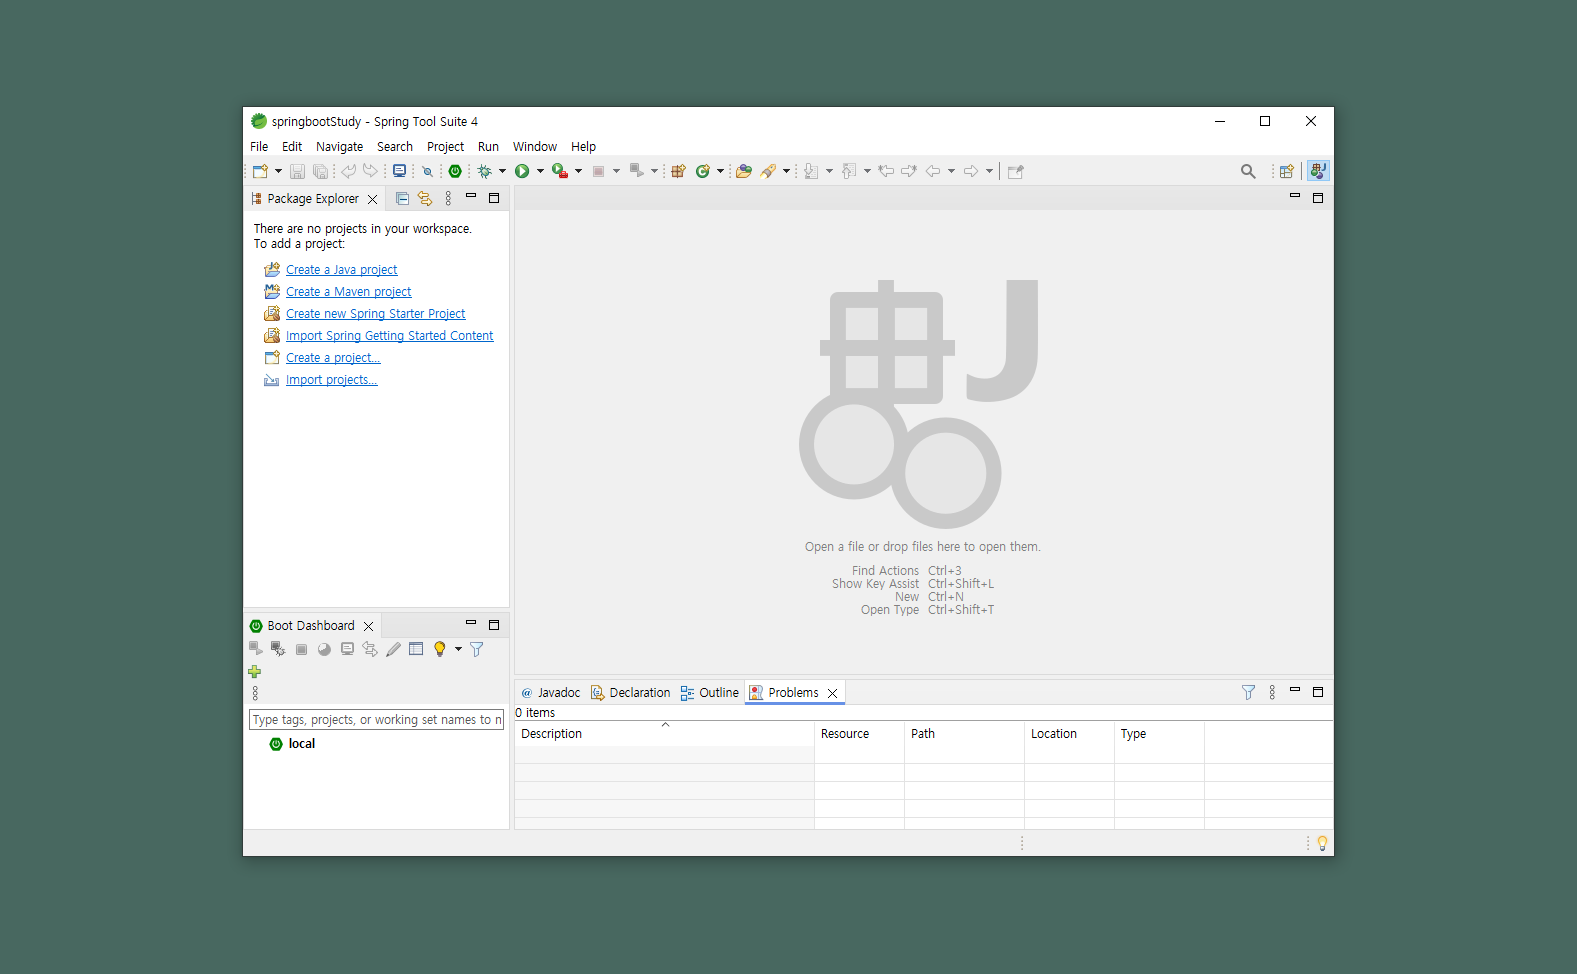Click the green Run play button
Image resolution: width=1577 pixels, height=974 pixels.
pyautogui.click(x=522, y=171)
